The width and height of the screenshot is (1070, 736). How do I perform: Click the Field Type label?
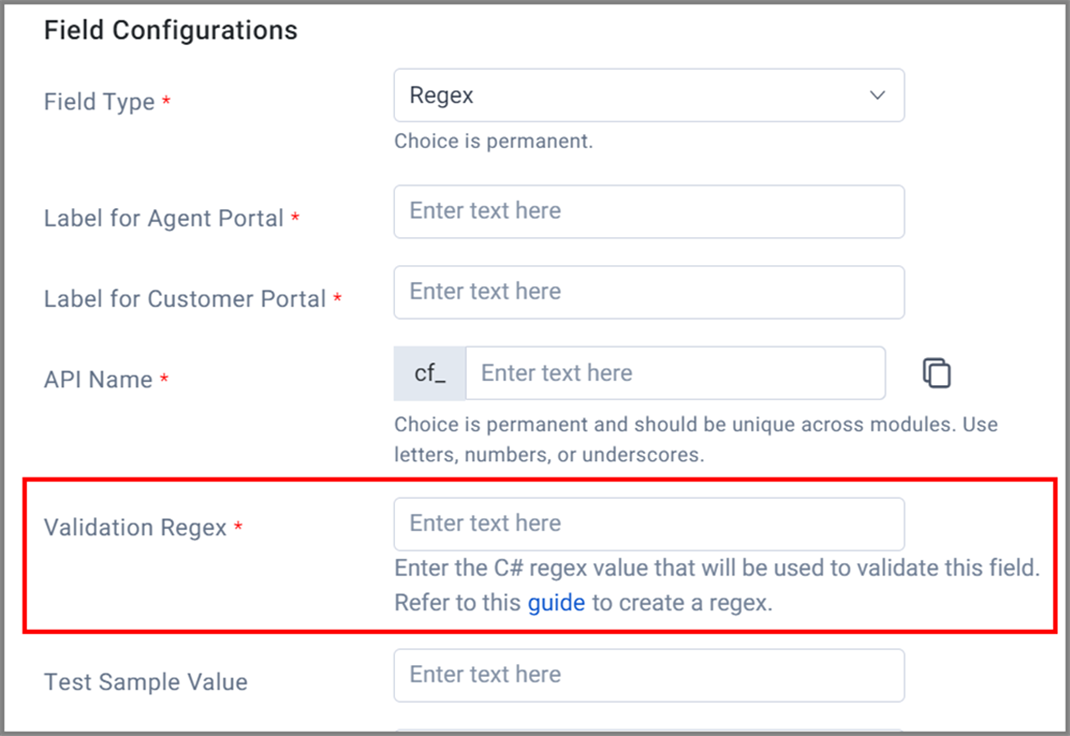(100, 102)
